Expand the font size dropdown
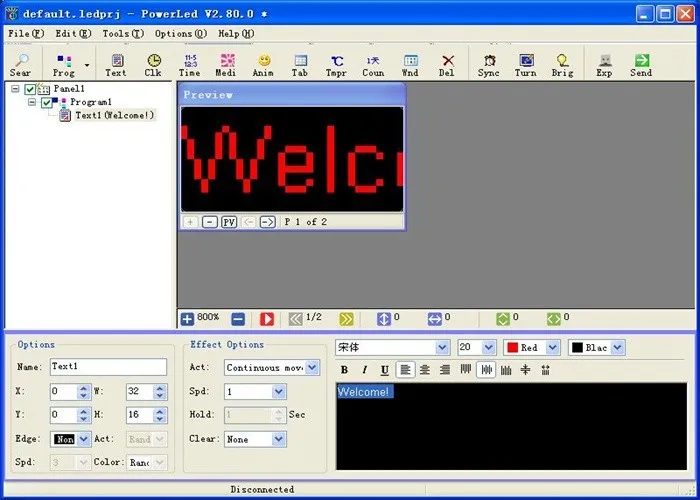This screenshot has height=500, width=700. click(x=488, y=347)
